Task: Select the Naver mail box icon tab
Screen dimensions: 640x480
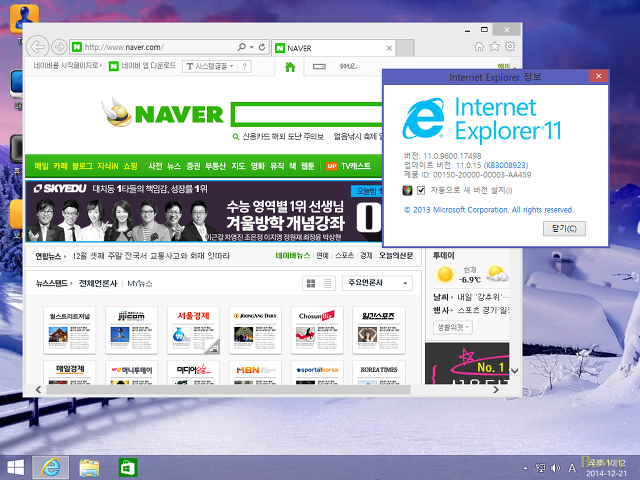Action: pos(319,67)
